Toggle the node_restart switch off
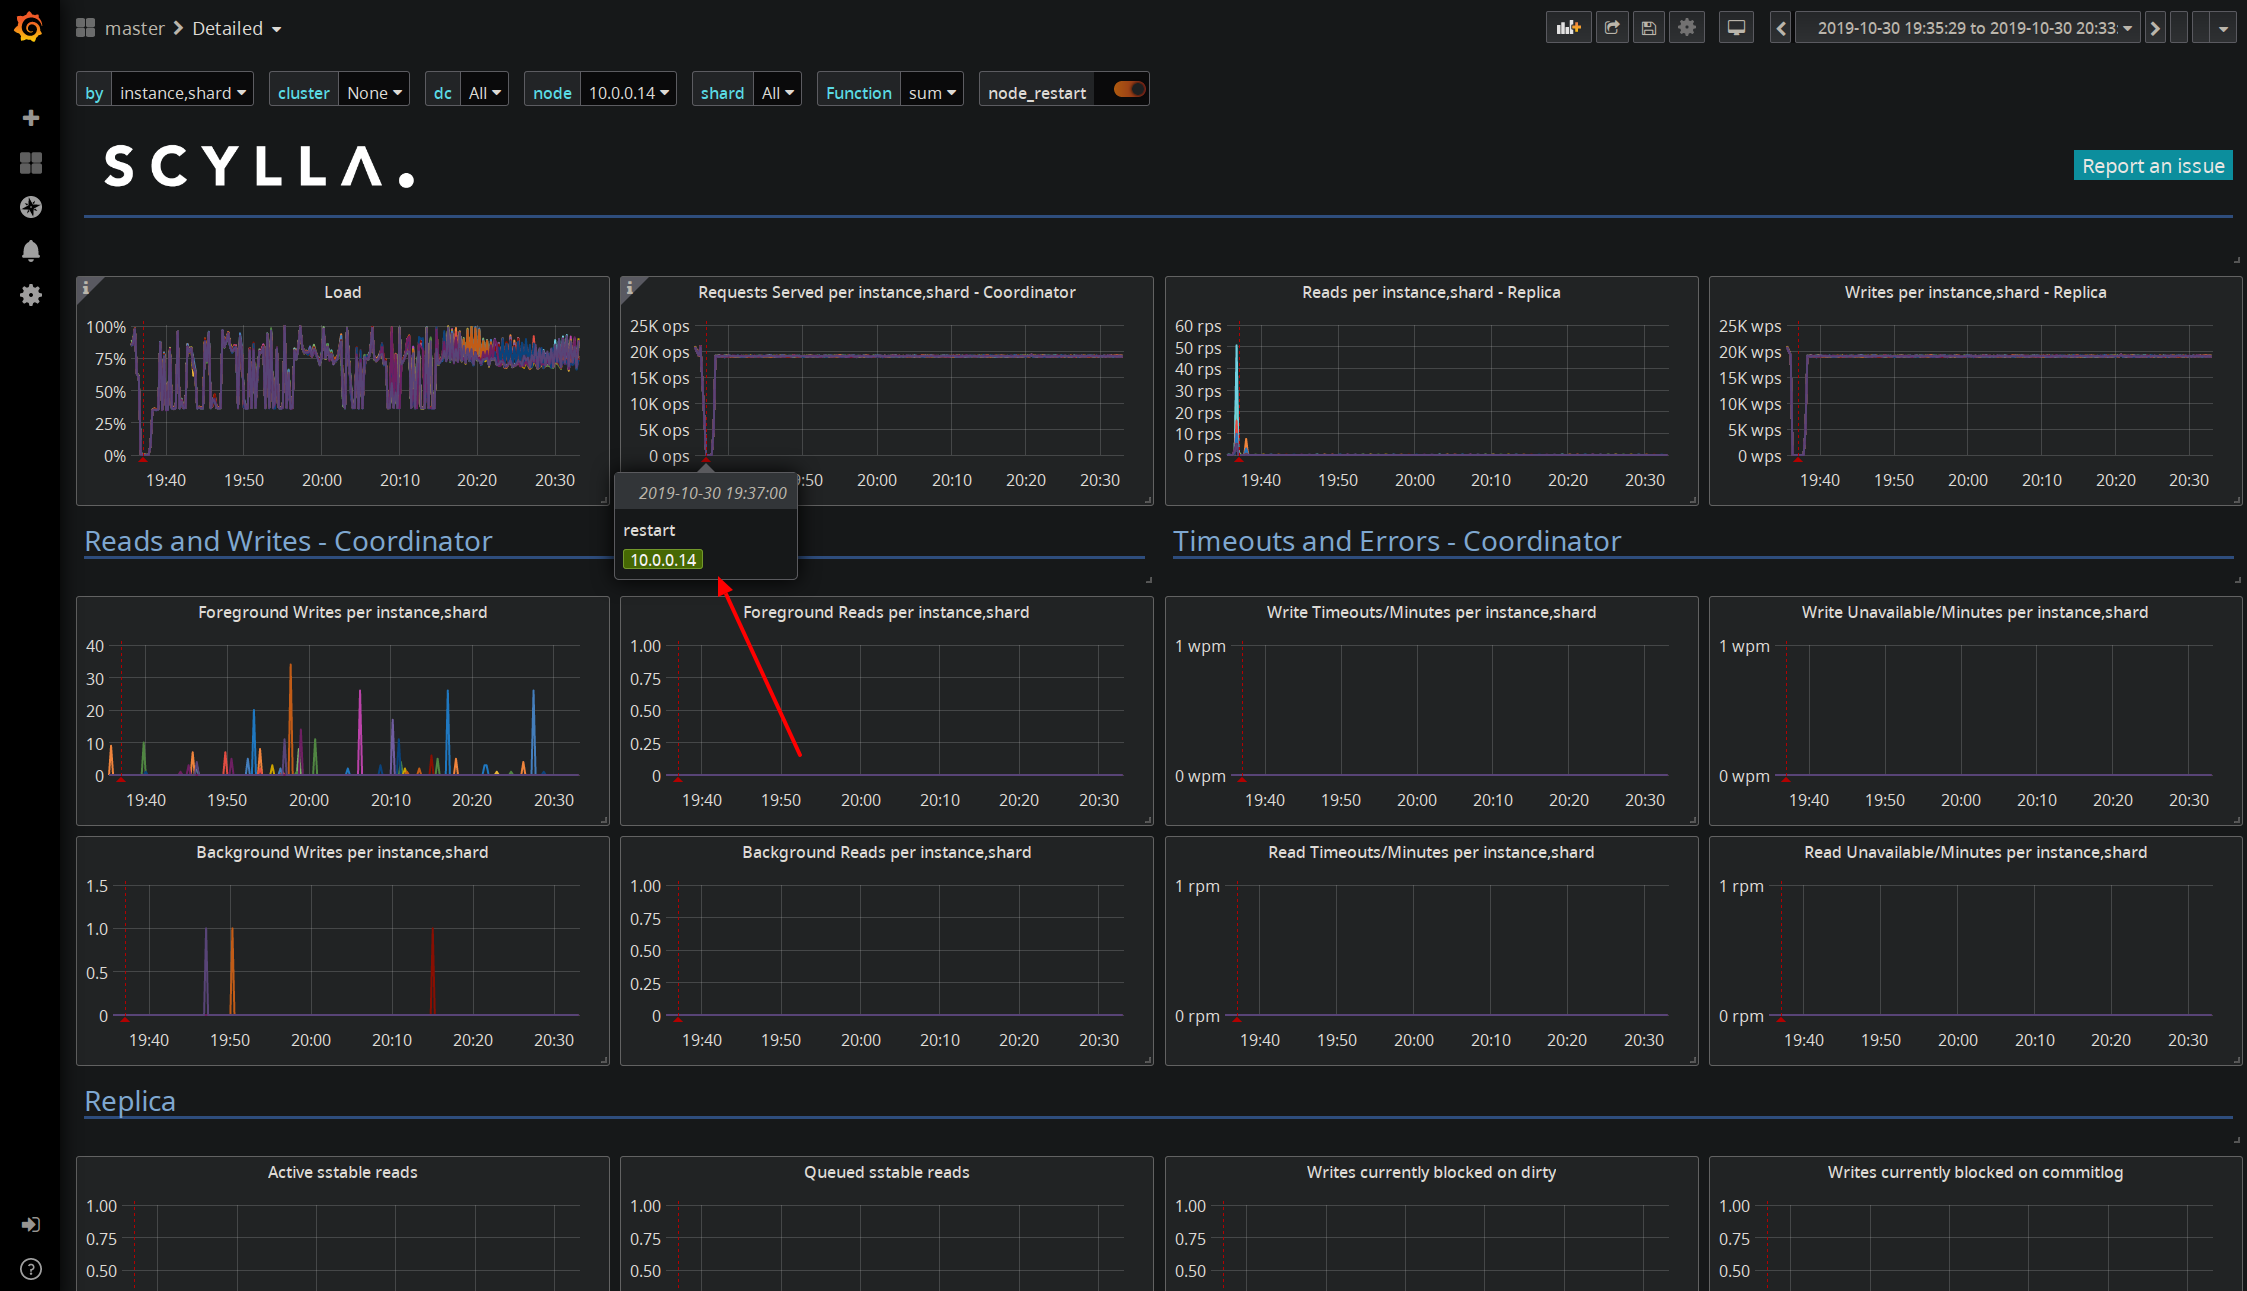 pyautogui.click(x=1124, y=89)
